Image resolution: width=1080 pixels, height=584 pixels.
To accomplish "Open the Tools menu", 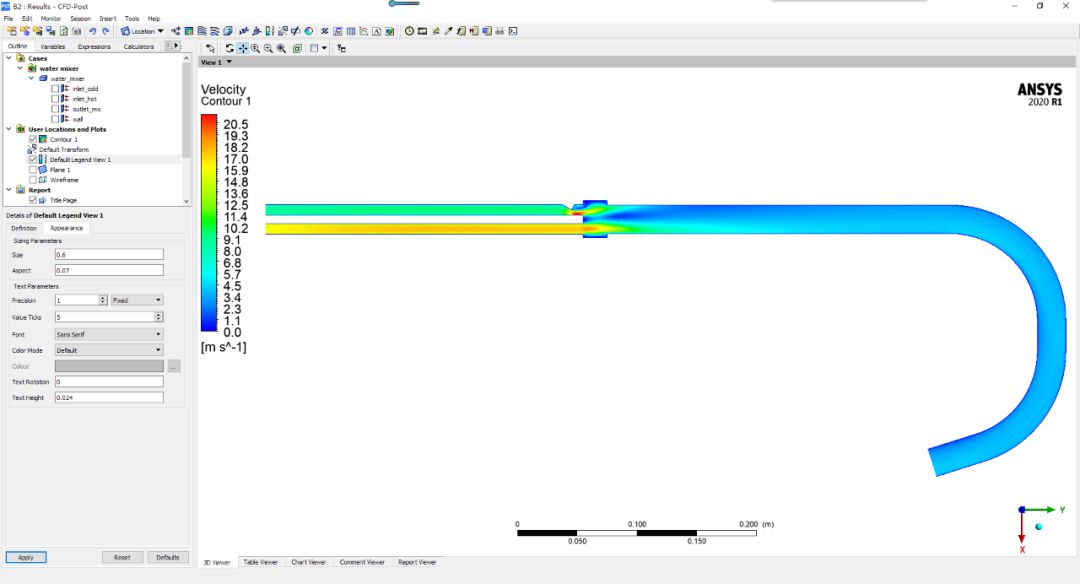I will coord(132,19).
